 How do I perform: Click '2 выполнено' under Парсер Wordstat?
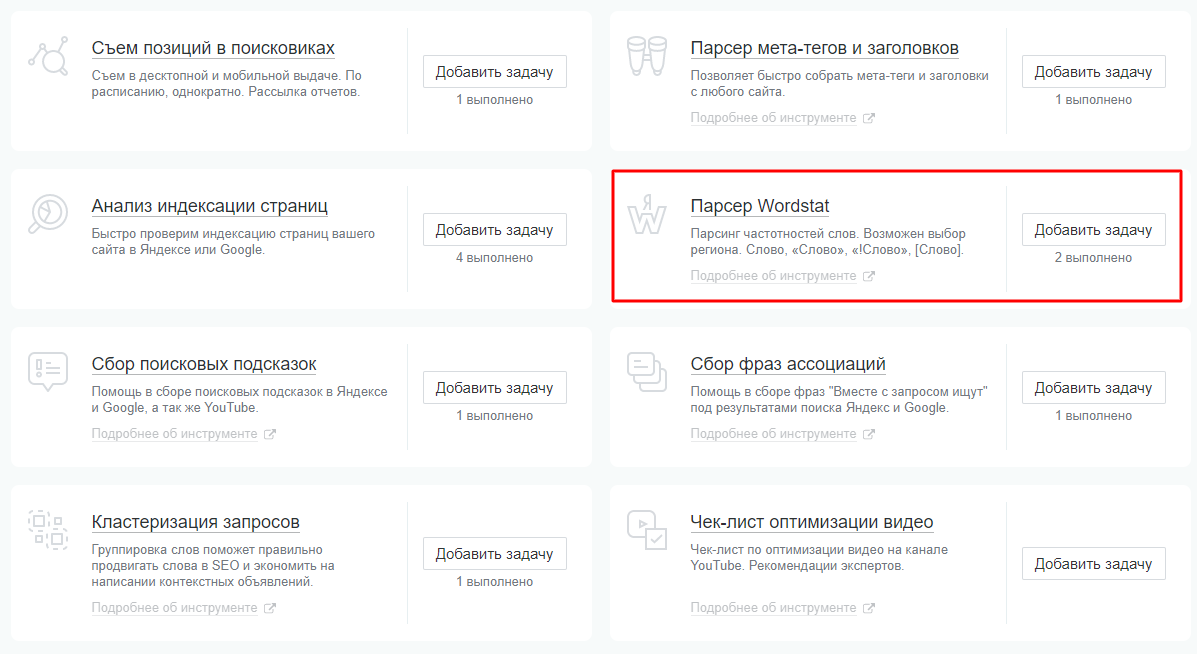tap(1093, 258)
